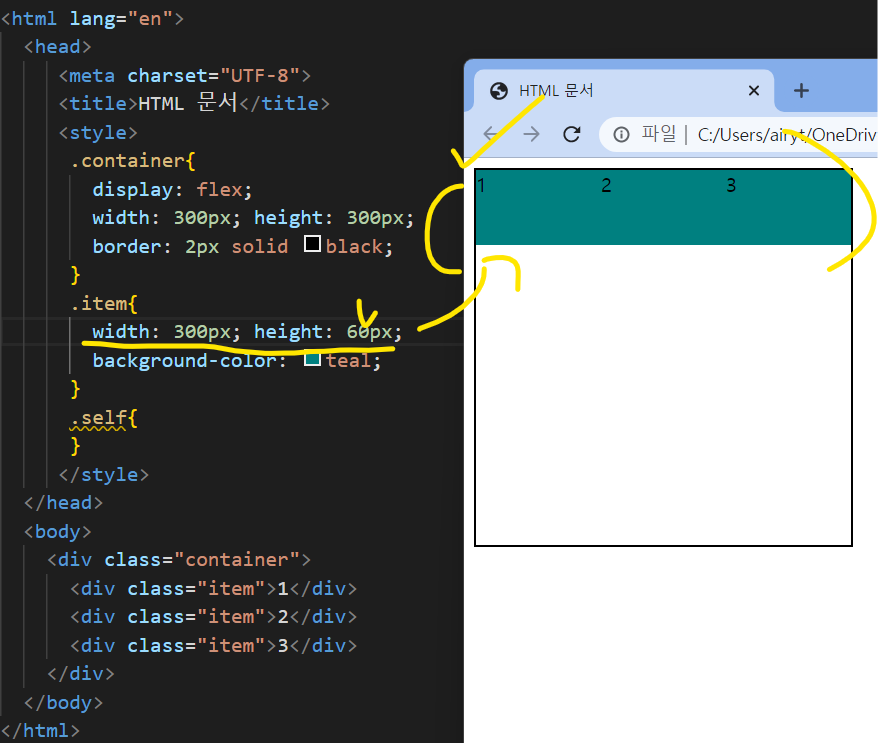Click the browser back arrow
The width and height of the screenshot is (882, 743).
coord(491,134)
